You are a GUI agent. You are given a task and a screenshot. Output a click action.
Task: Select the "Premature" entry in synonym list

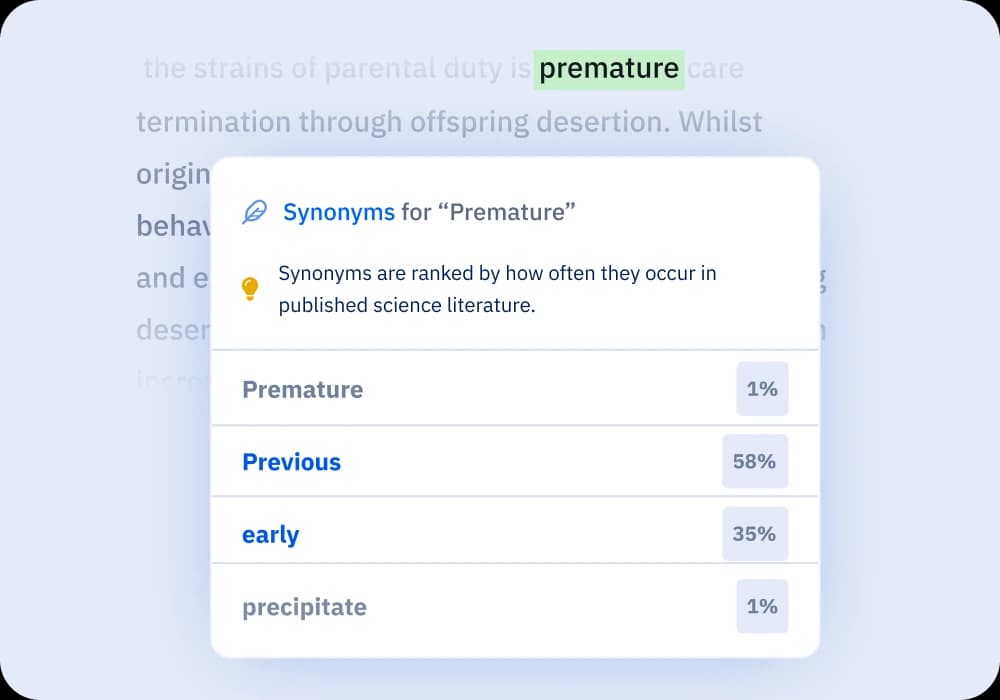pyautogui.click(x=302, y=389)
